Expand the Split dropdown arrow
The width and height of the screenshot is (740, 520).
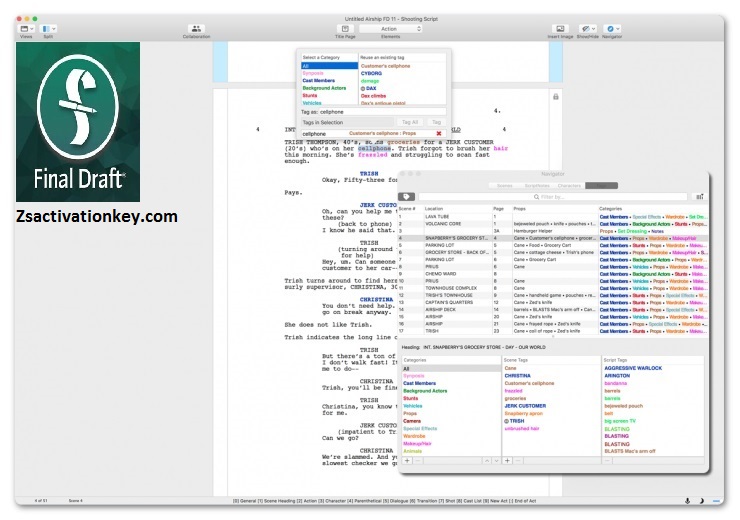pyautogui.click(x=54, y=29)
